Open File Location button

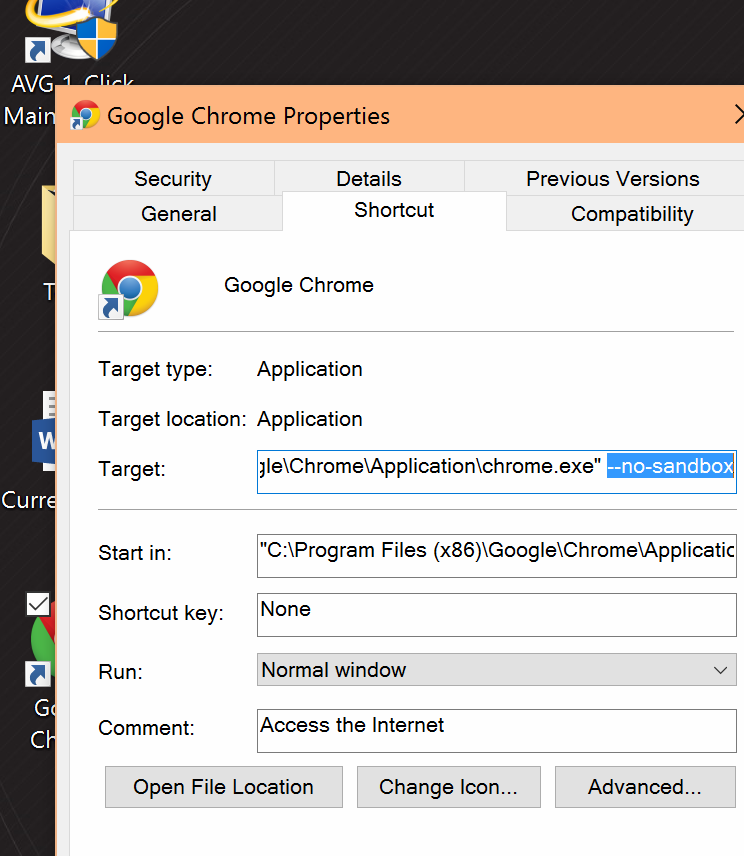click(224, 787)
